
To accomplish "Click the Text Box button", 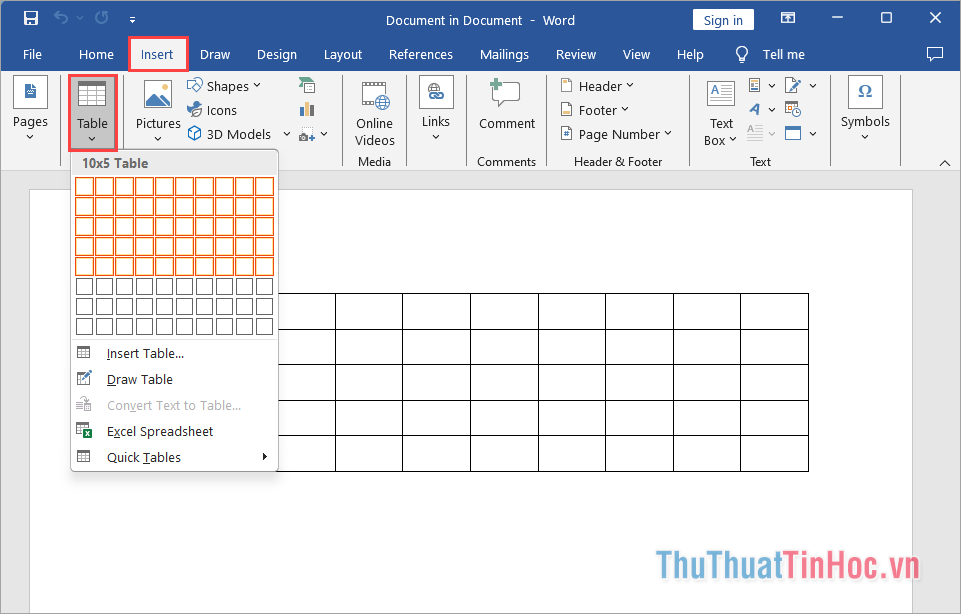I will pyautogui.click(x=721, y=114).
